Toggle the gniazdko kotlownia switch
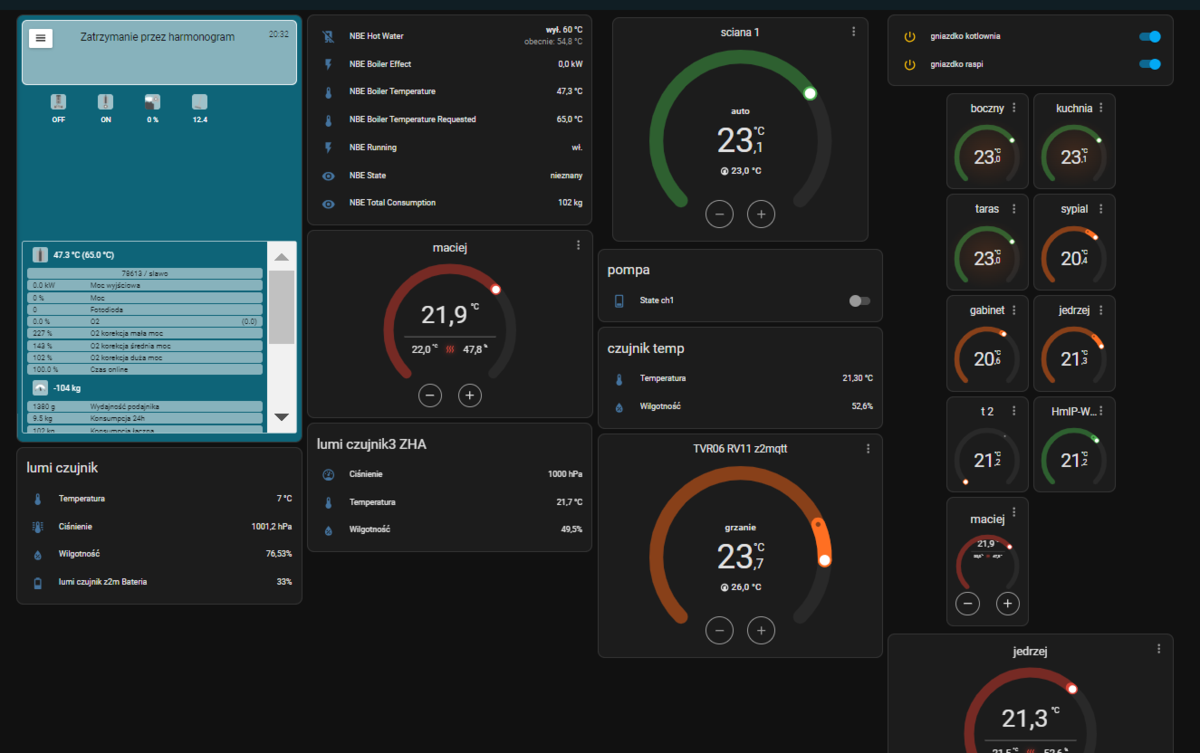The width and height of the screenshot is (1200, 753). 1149,37
